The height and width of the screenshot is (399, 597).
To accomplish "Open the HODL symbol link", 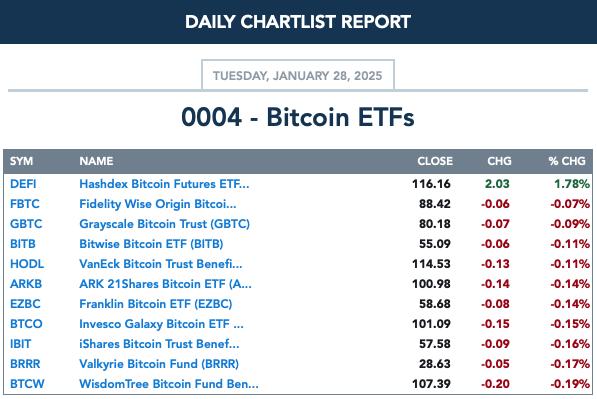I will pyautogui.click(x=27, y=264).
